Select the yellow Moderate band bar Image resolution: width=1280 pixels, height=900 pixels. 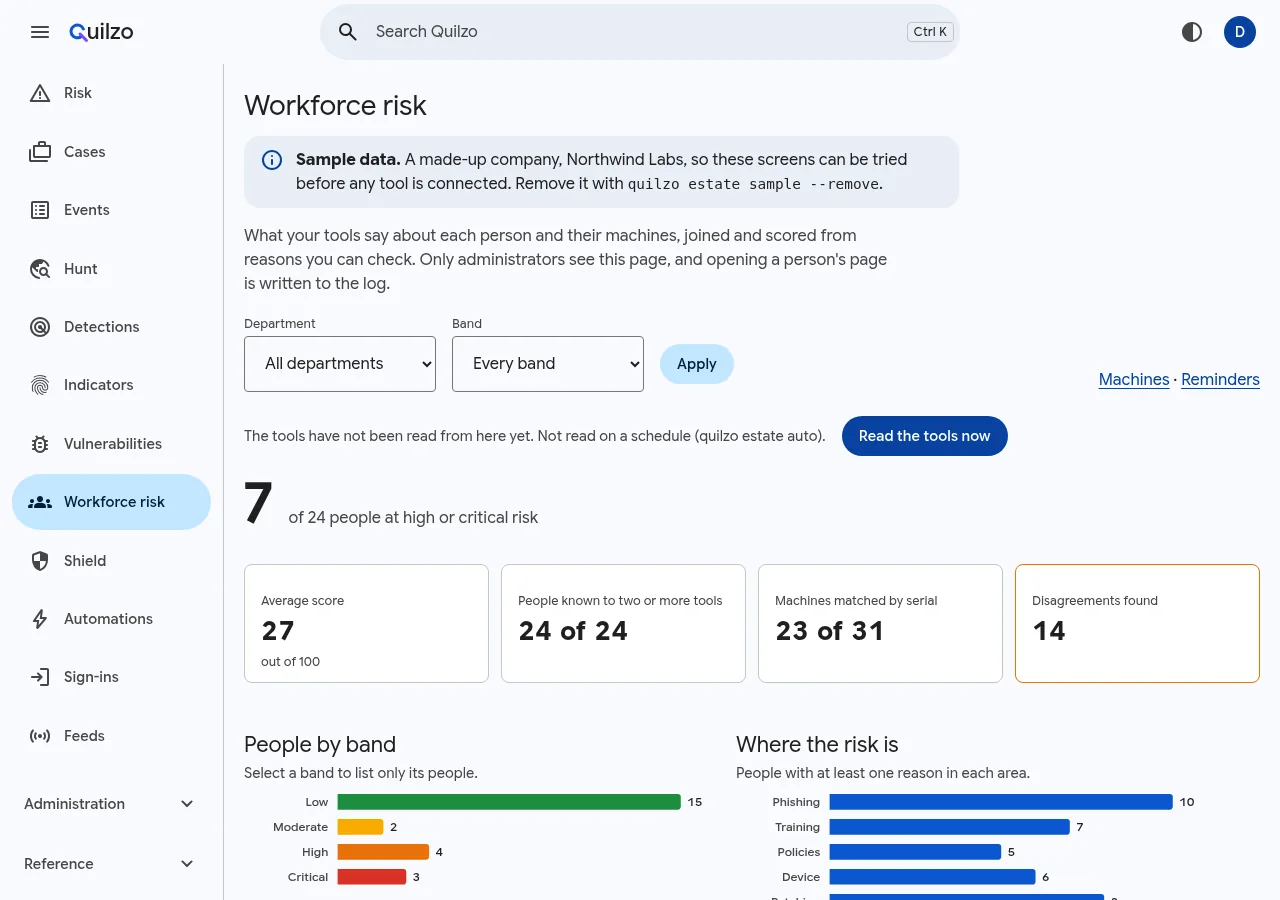(360, 827)
